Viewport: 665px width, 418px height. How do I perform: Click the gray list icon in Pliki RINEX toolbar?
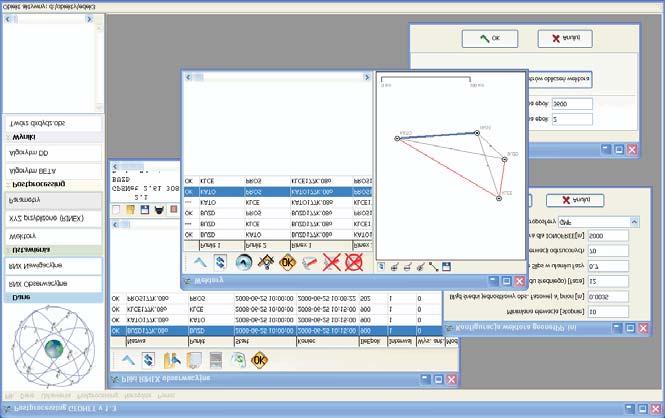[216, 360]
